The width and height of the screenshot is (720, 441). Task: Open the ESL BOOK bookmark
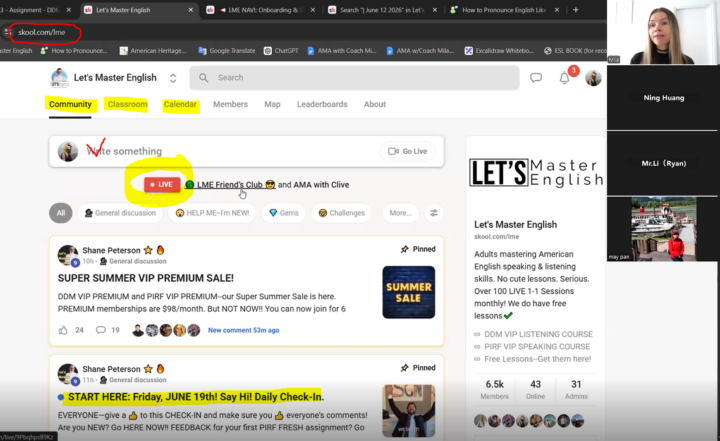click(575, 51)
